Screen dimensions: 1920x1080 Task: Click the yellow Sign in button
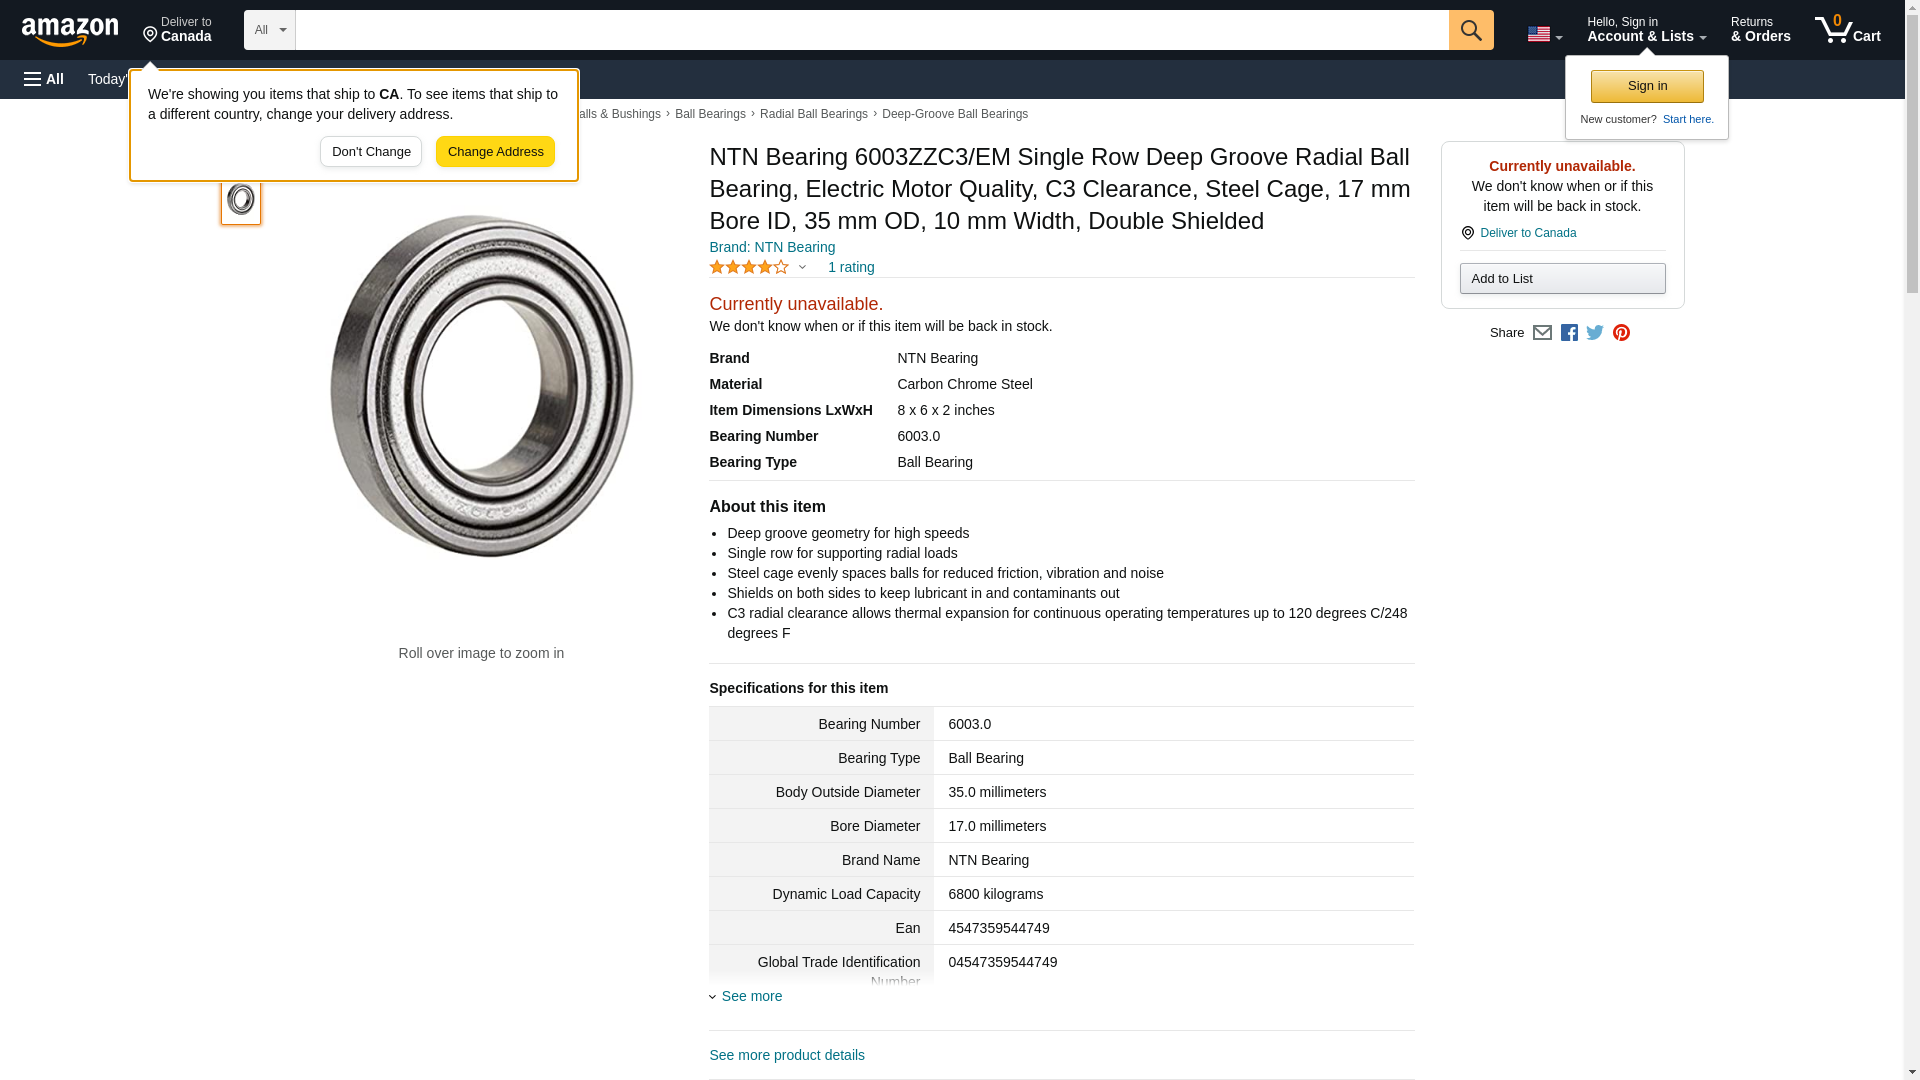pyautogui.click(x=1647, y=86)
